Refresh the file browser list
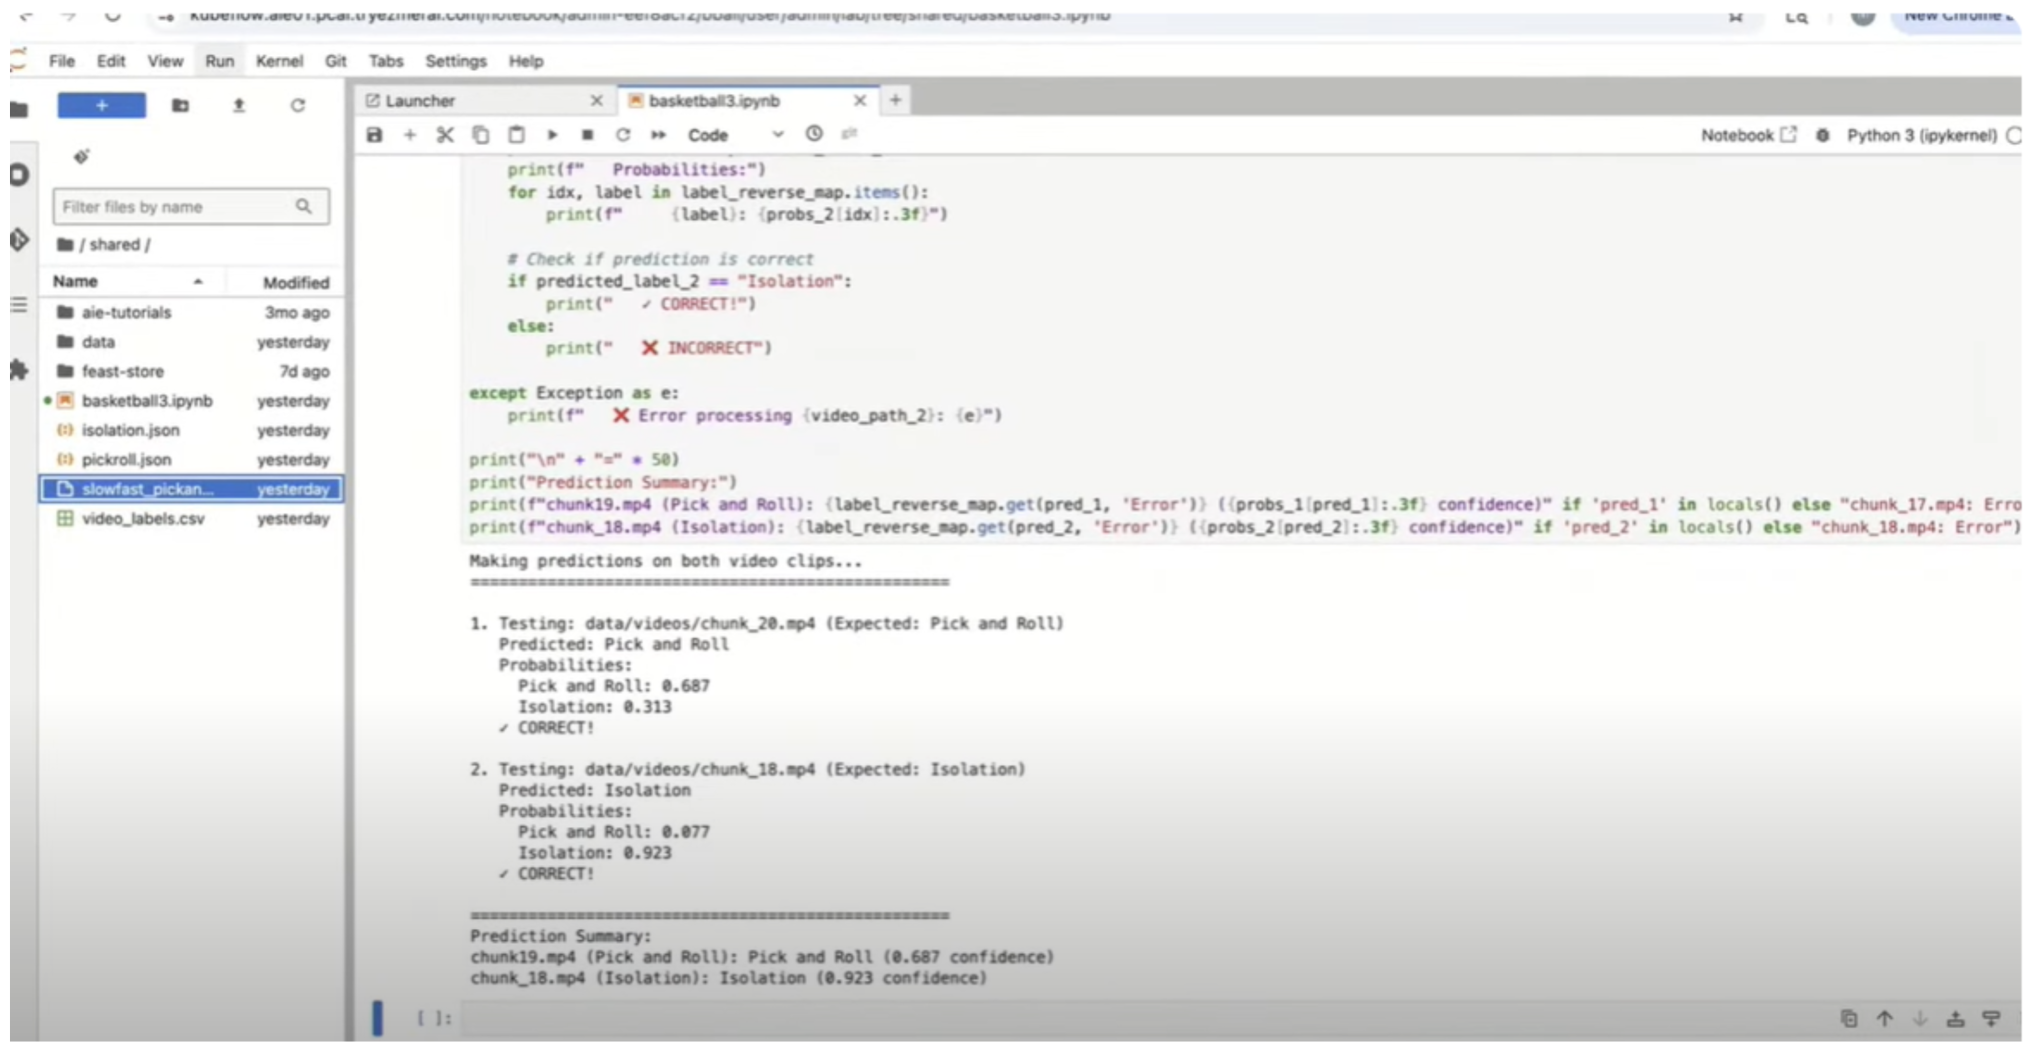 tap(297, 106)
